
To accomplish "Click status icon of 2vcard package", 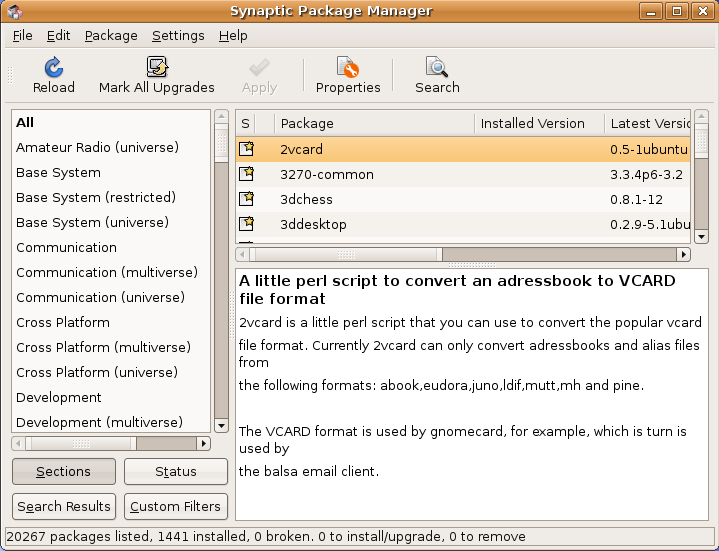I will pos(247,149).
